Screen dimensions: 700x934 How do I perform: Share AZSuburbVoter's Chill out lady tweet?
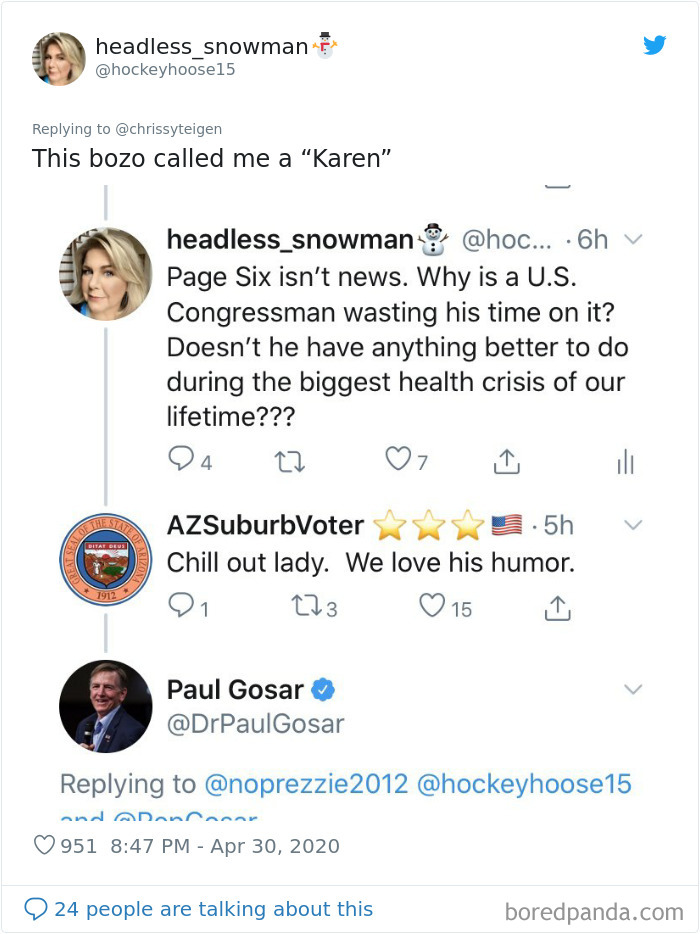[558, 608]
